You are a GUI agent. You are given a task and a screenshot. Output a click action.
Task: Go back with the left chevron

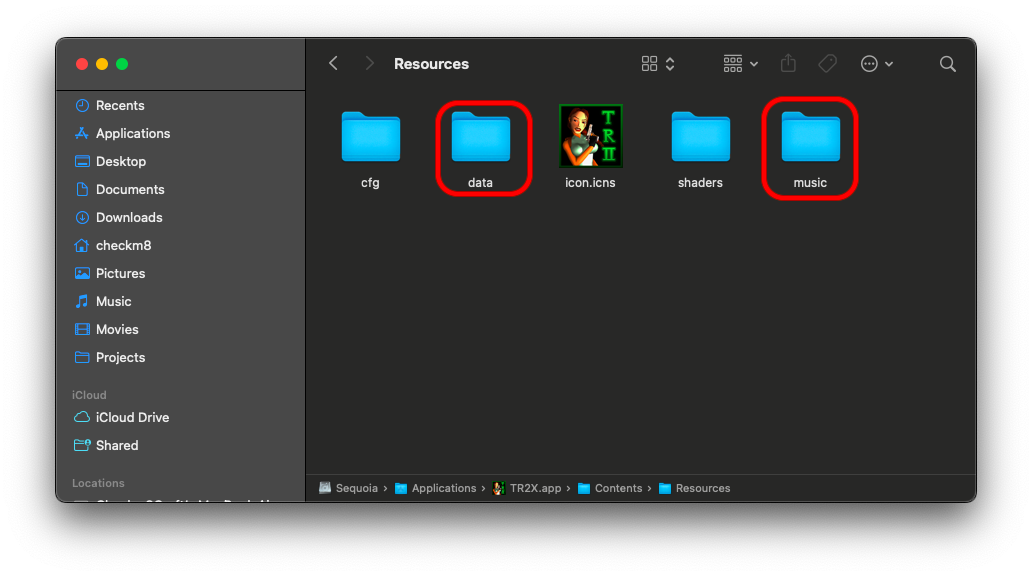tap(334, 64)
